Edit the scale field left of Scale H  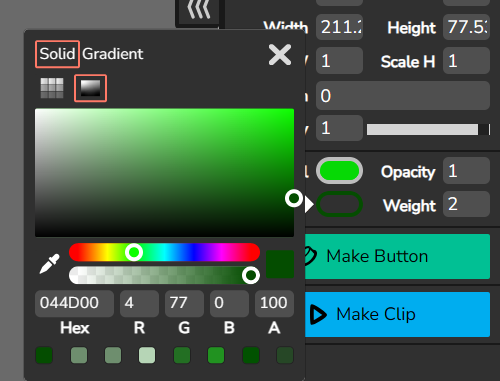(x=339, y=61)
